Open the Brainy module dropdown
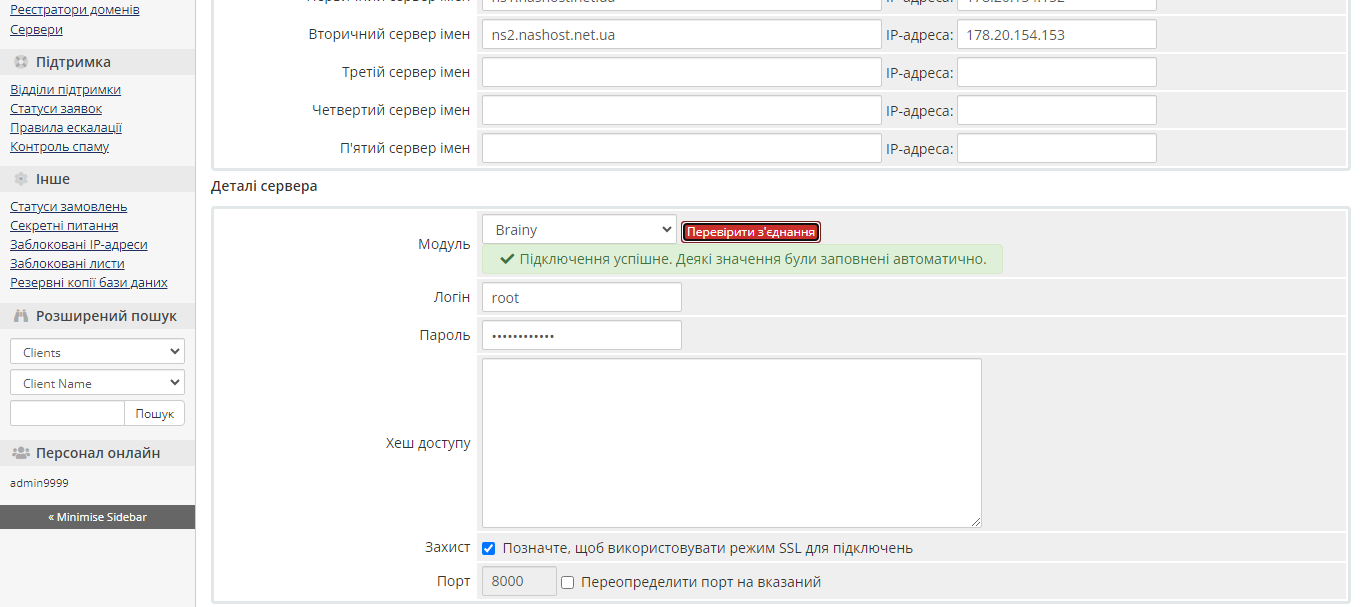Viewport: 1366px width, 607px height. [x=579, y=229]
